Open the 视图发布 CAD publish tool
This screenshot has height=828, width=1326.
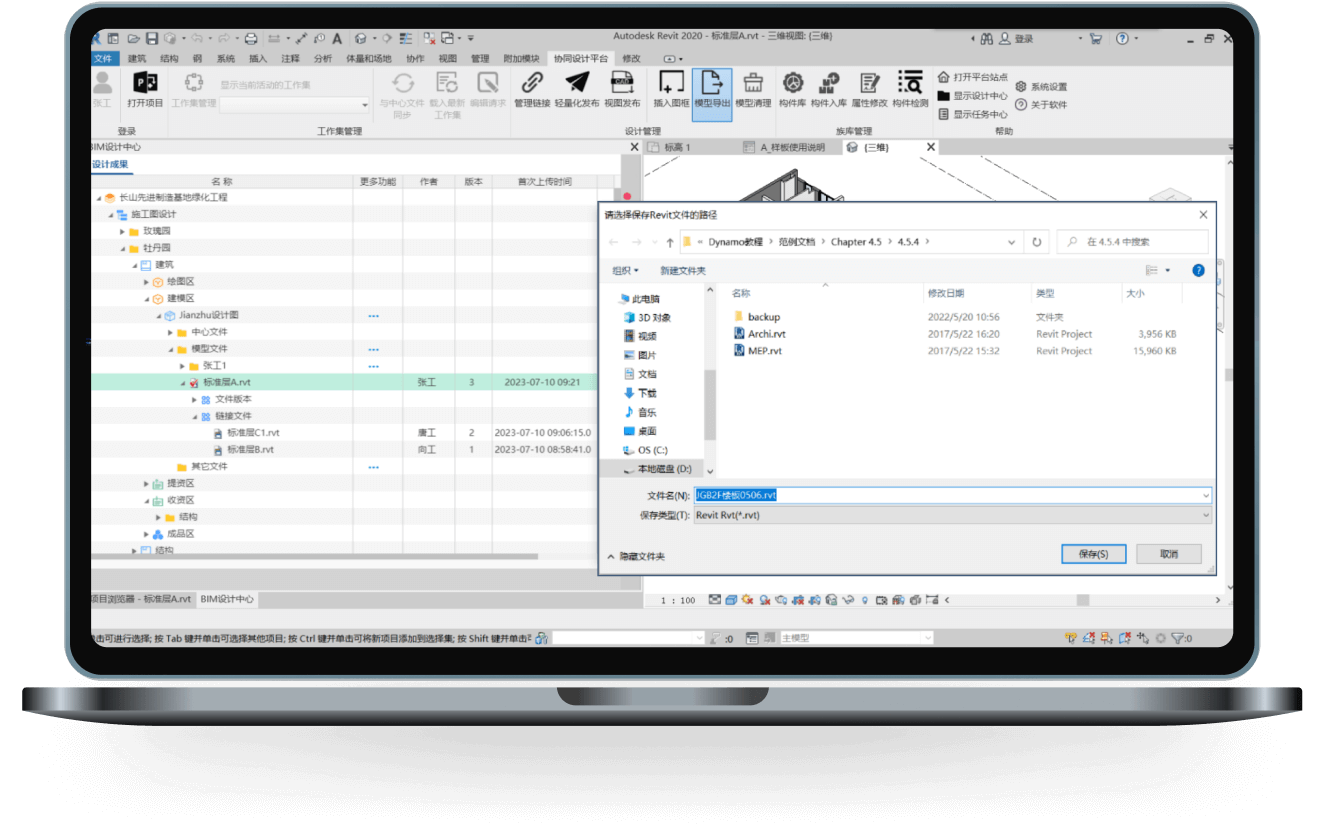[x=622, y=90]
